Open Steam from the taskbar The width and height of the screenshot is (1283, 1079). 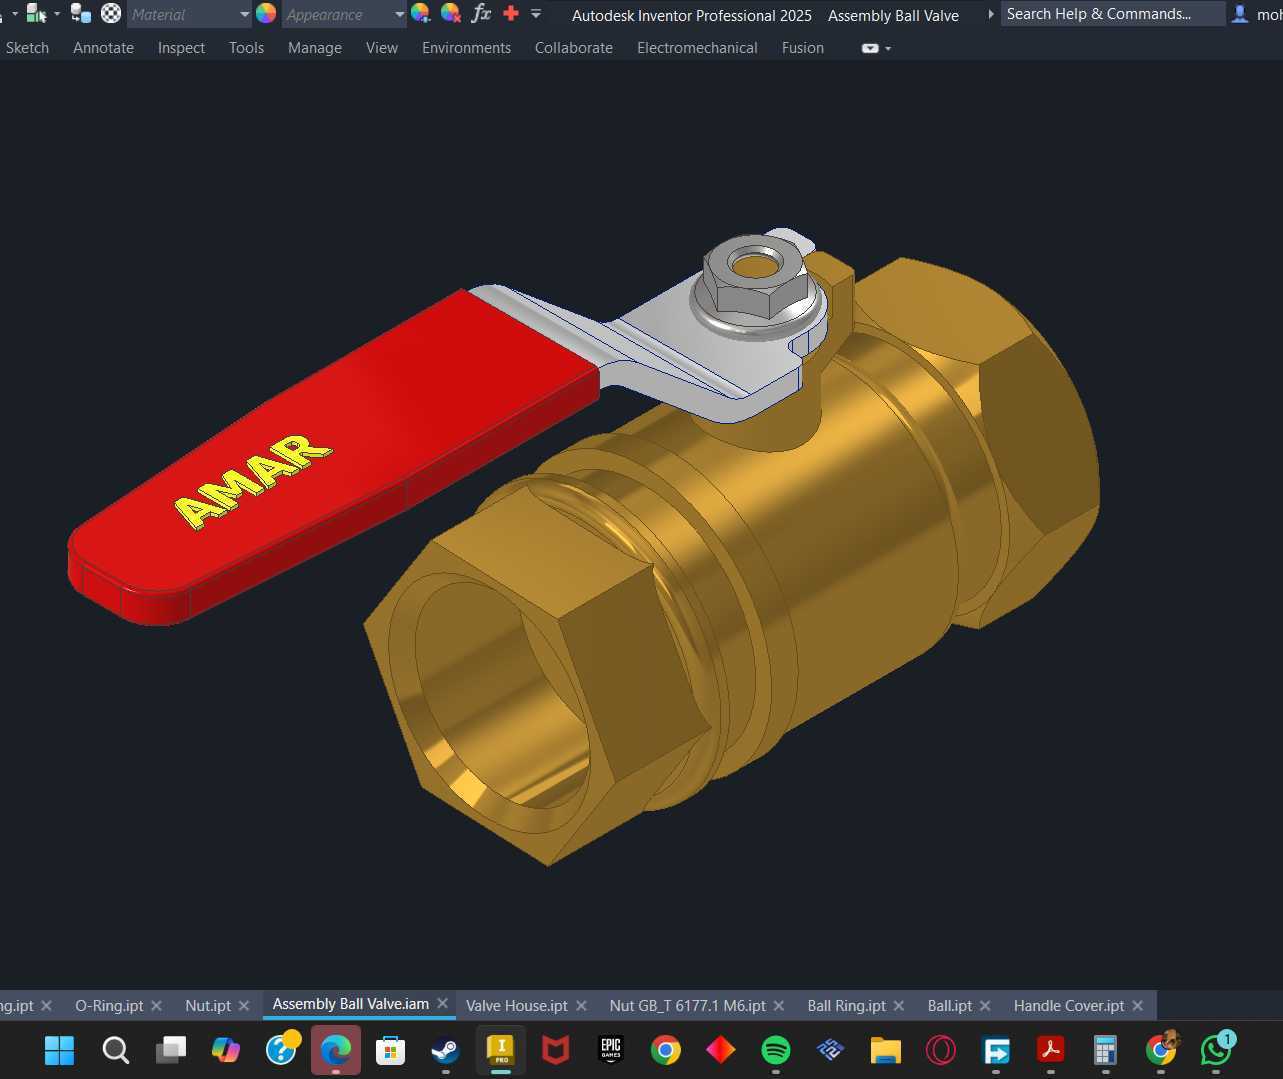pos(445,1050)
